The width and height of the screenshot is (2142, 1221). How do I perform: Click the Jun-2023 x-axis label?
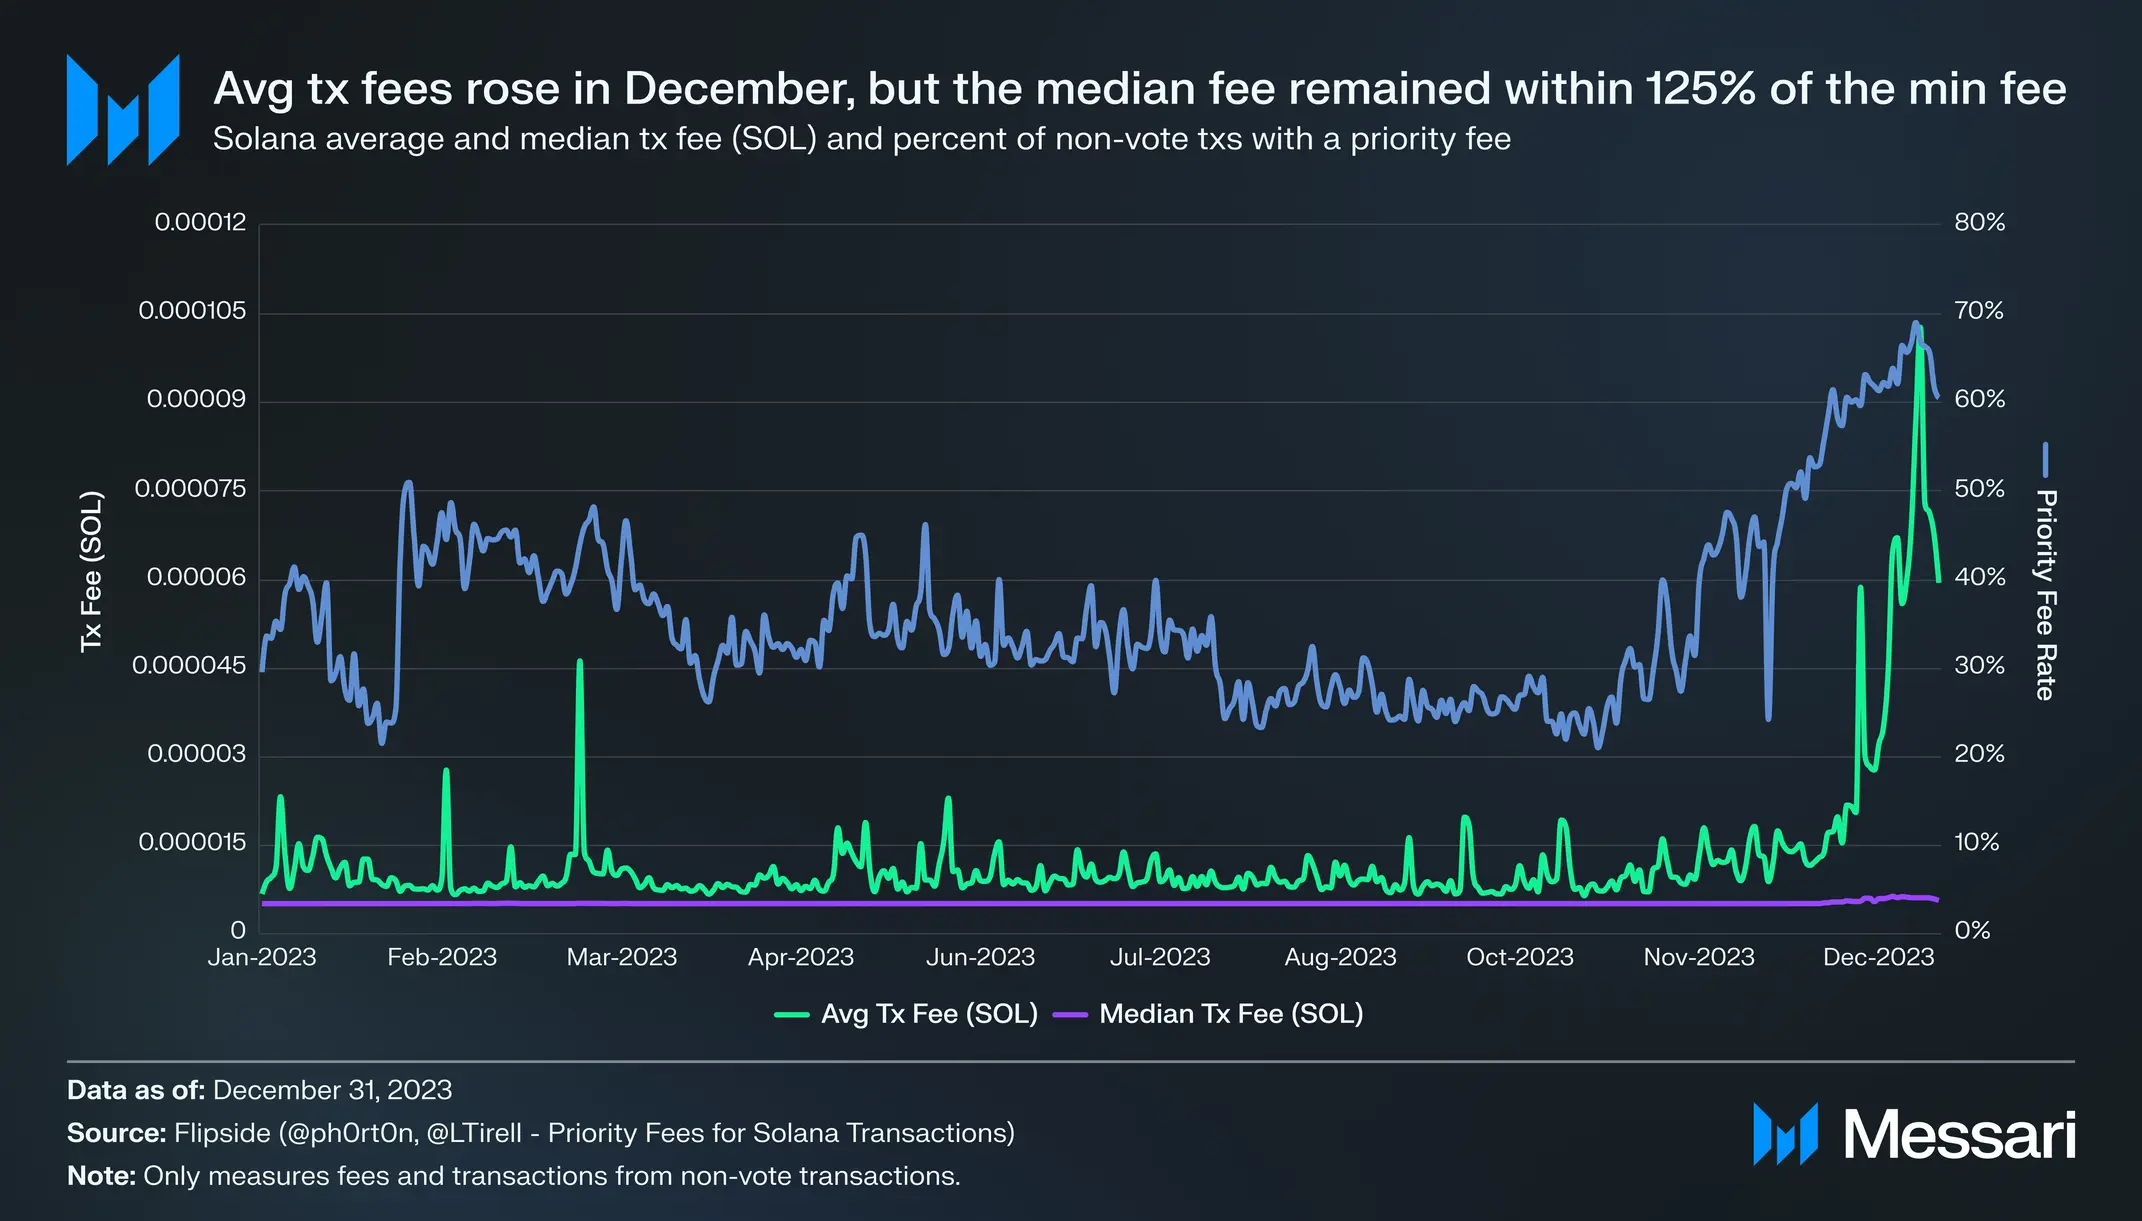click(980, 957)
